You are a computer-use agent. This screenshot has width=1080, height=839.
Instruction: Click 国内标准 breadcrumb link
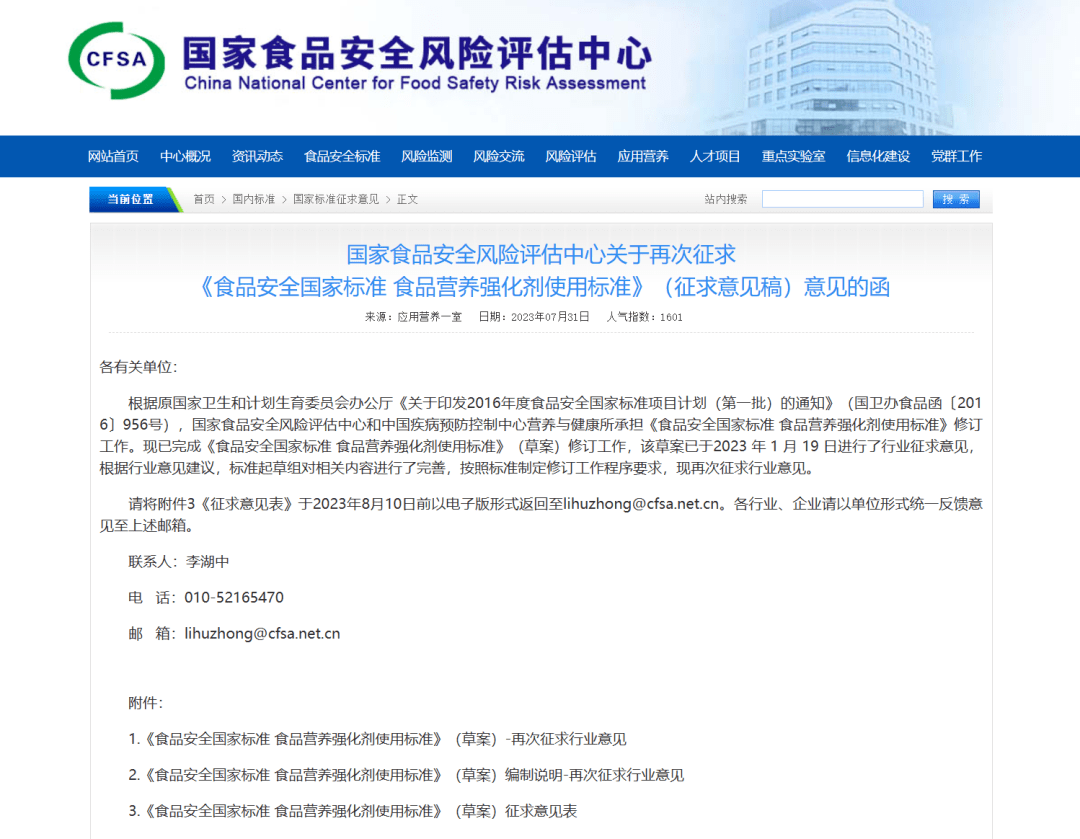[x=253, y=199]
